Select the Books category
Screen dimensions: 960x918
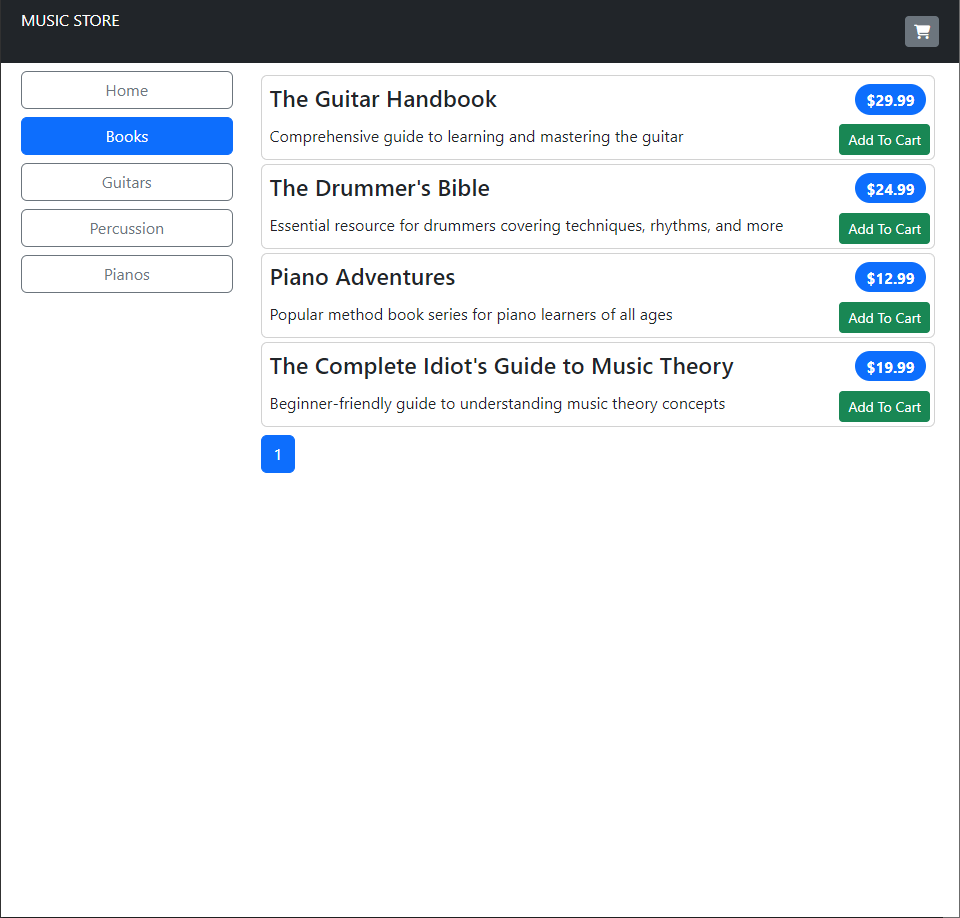(x=127, y=136)
